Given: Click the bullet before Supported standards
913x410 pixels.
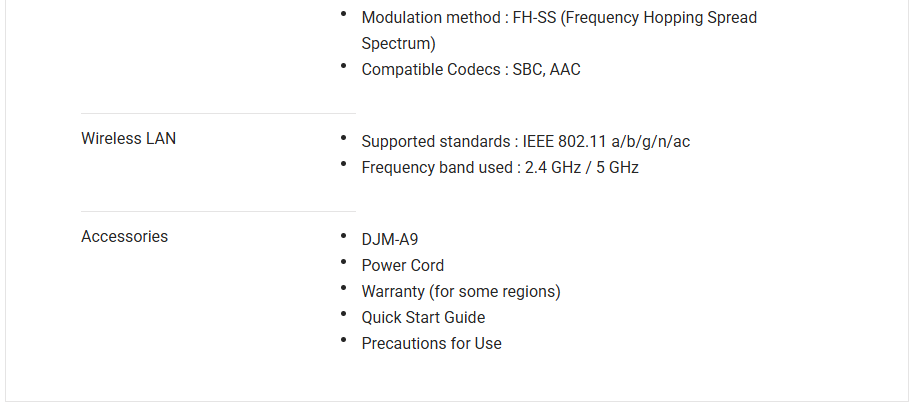Looking at the screenshot, I should click(343, 139).
